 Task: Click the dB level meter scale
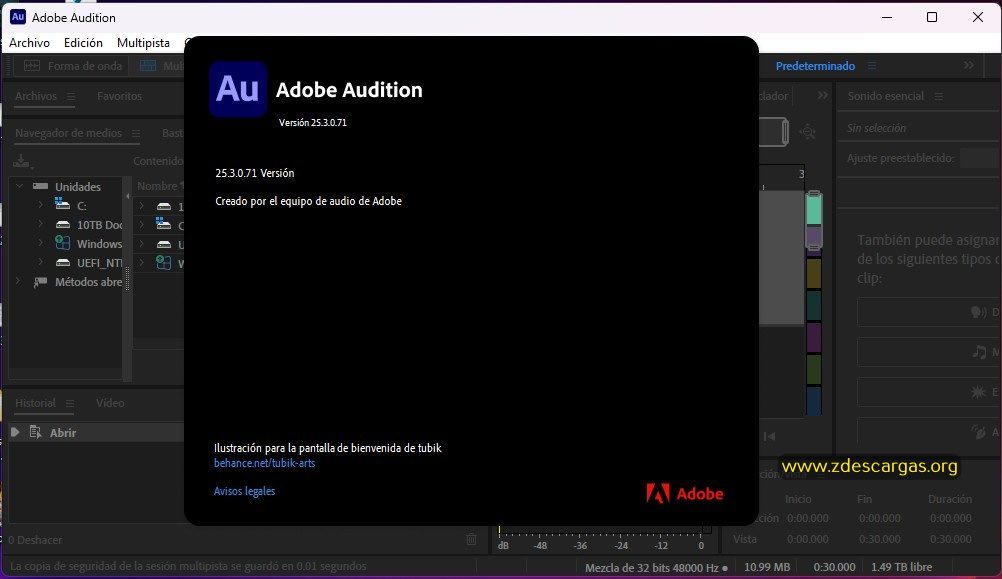(x=604, y=539)
